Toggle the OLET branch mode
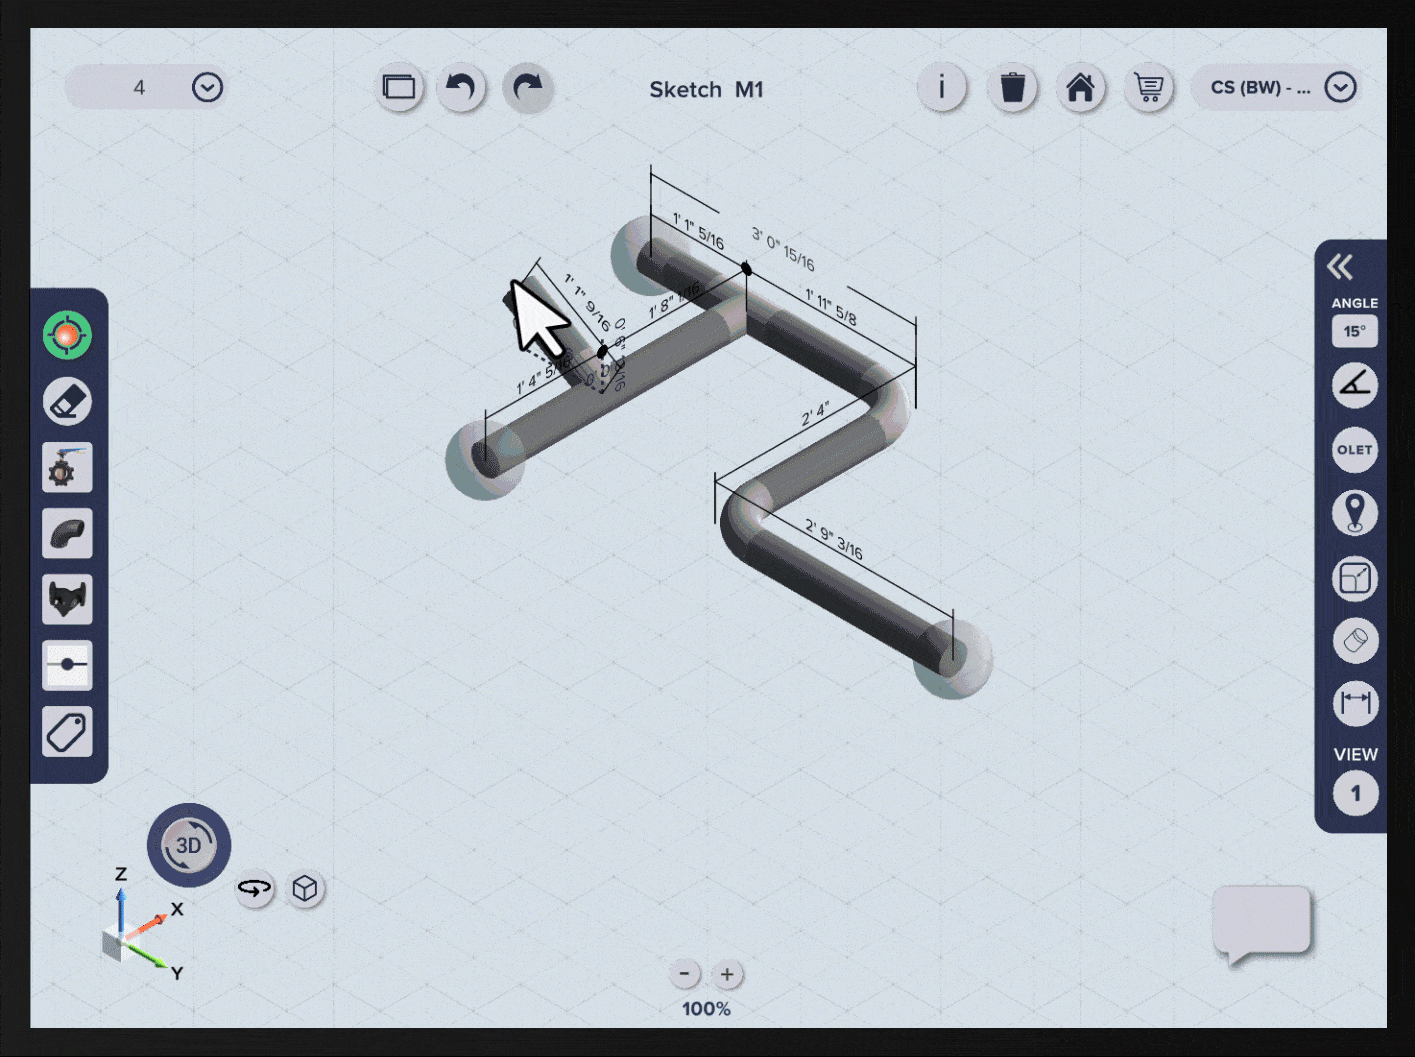The height and width of the screenshot is (1057, 1415). (x=1355, y=450)
